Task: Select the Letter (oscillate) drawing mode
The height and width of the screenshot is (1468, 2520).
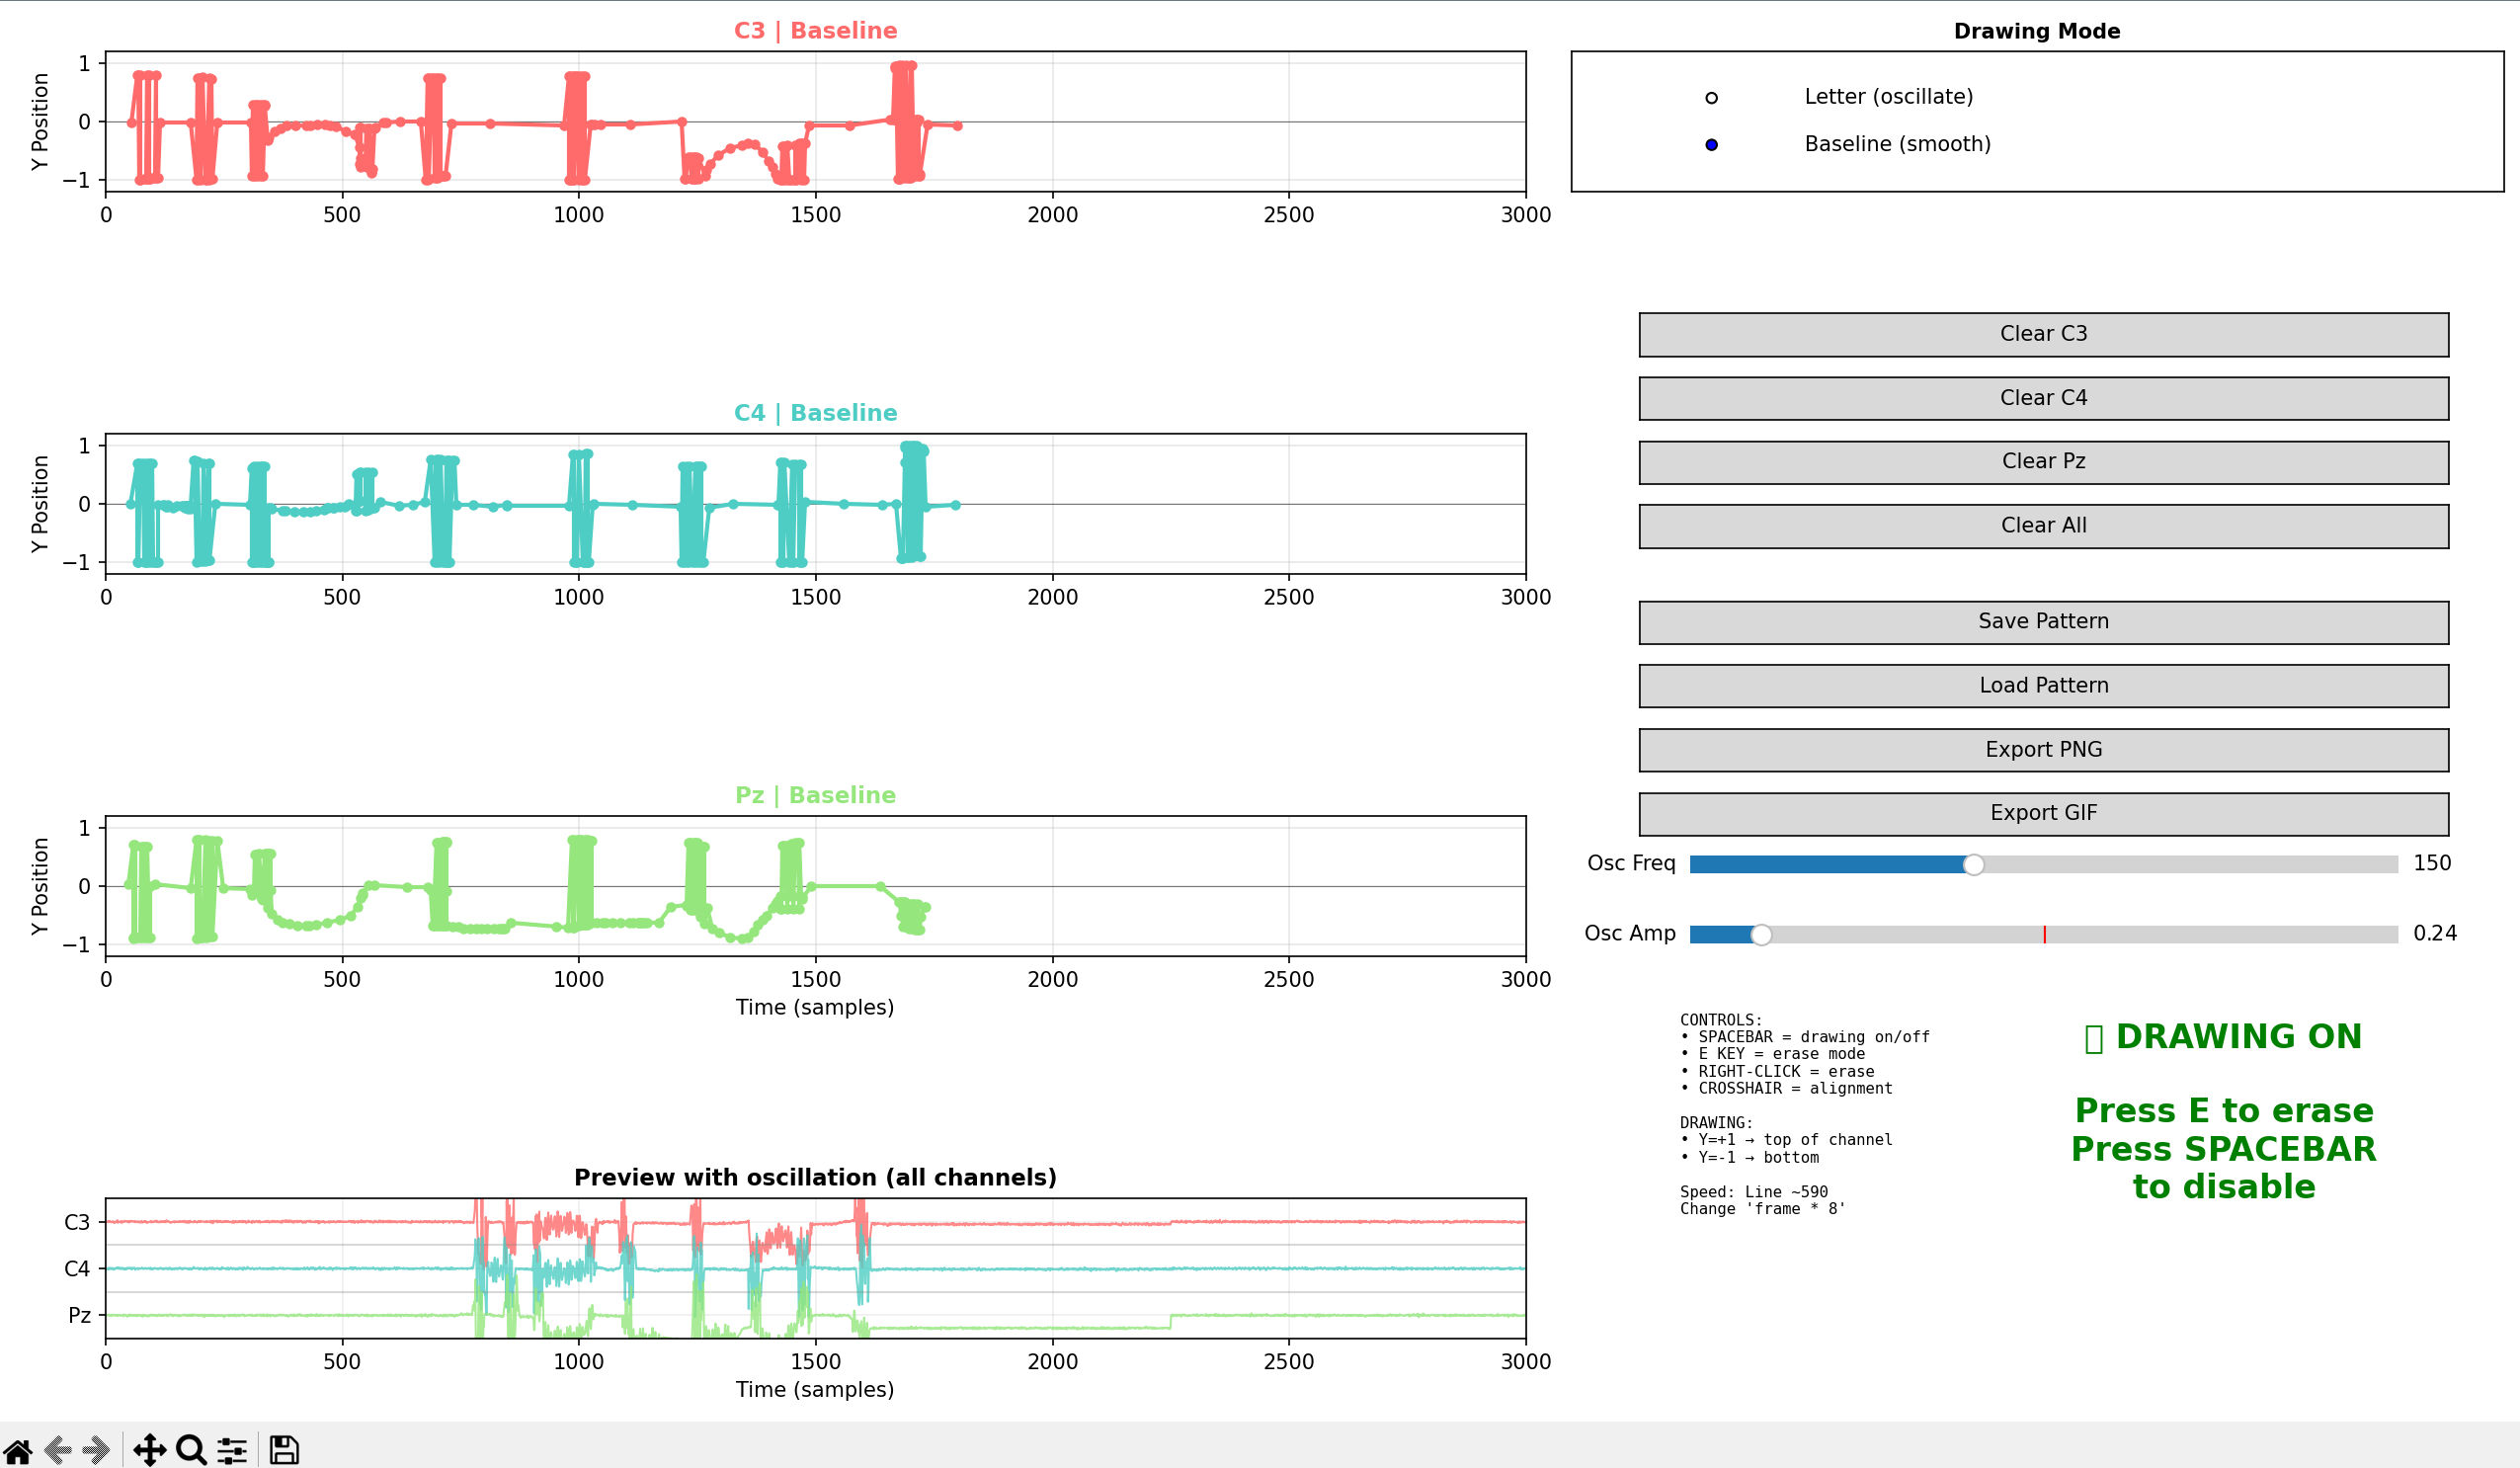Action: click(1712, 96)
